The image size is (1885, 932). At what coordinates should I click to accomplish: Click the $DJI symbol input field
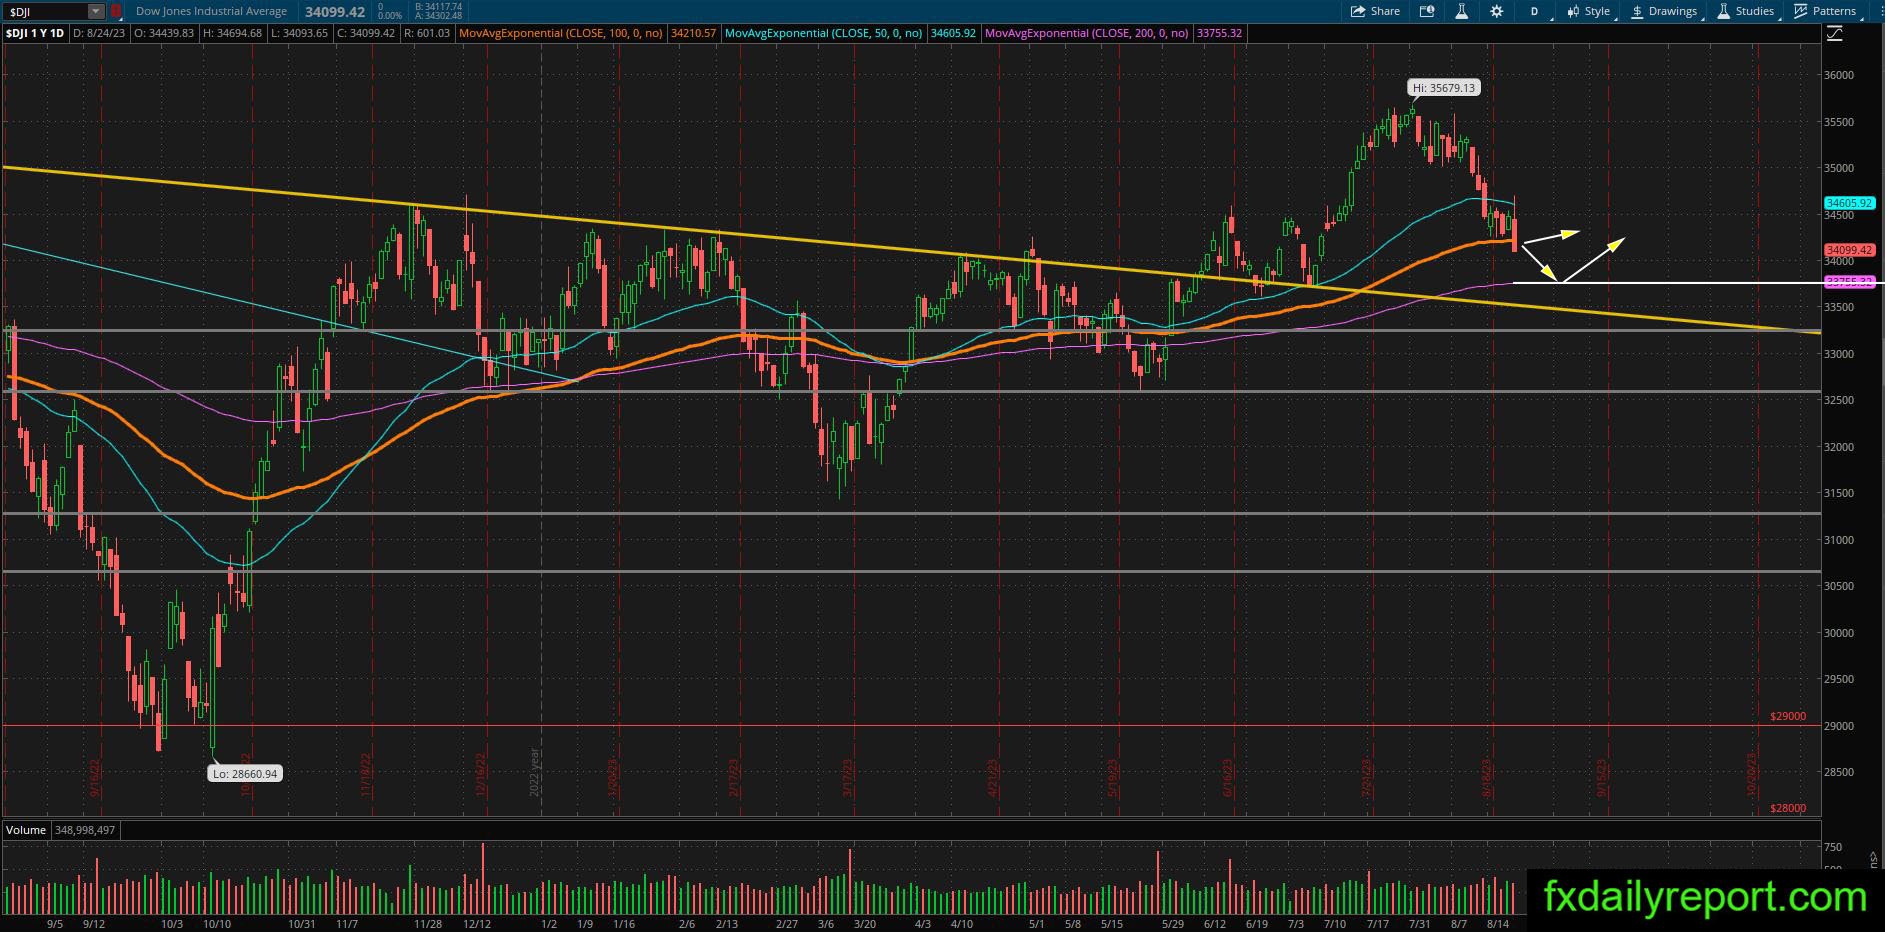(x=46, y=11)
